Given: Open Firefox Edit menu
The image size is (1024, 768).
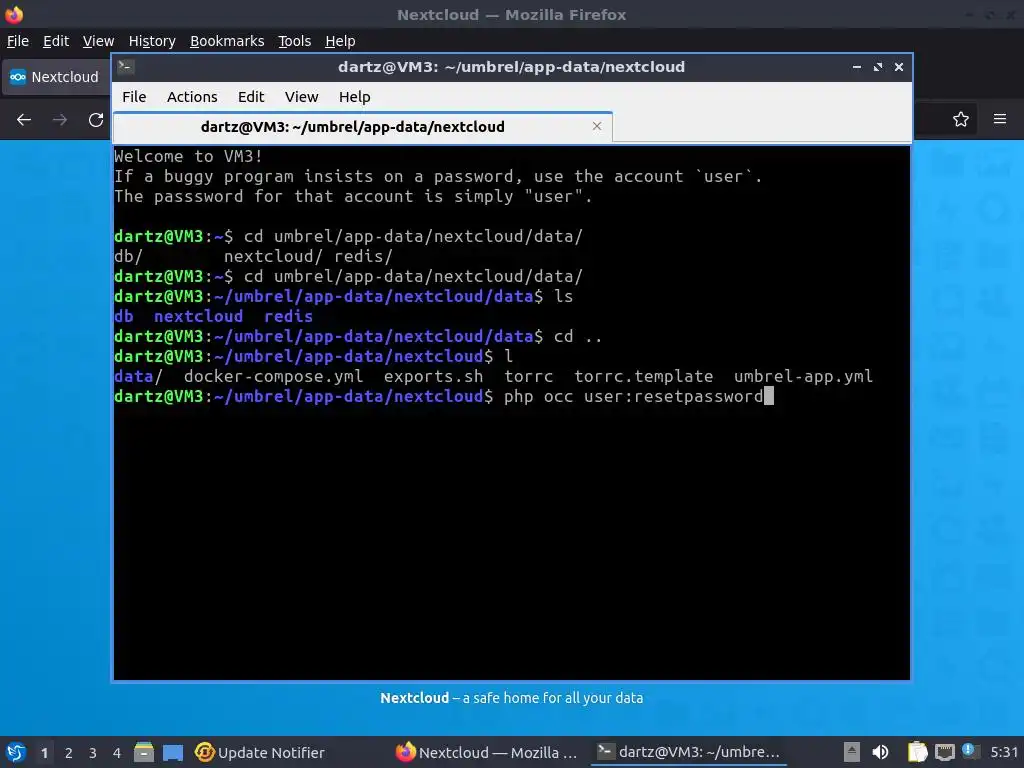Looking at the screenshot, I should pos(56,41).
